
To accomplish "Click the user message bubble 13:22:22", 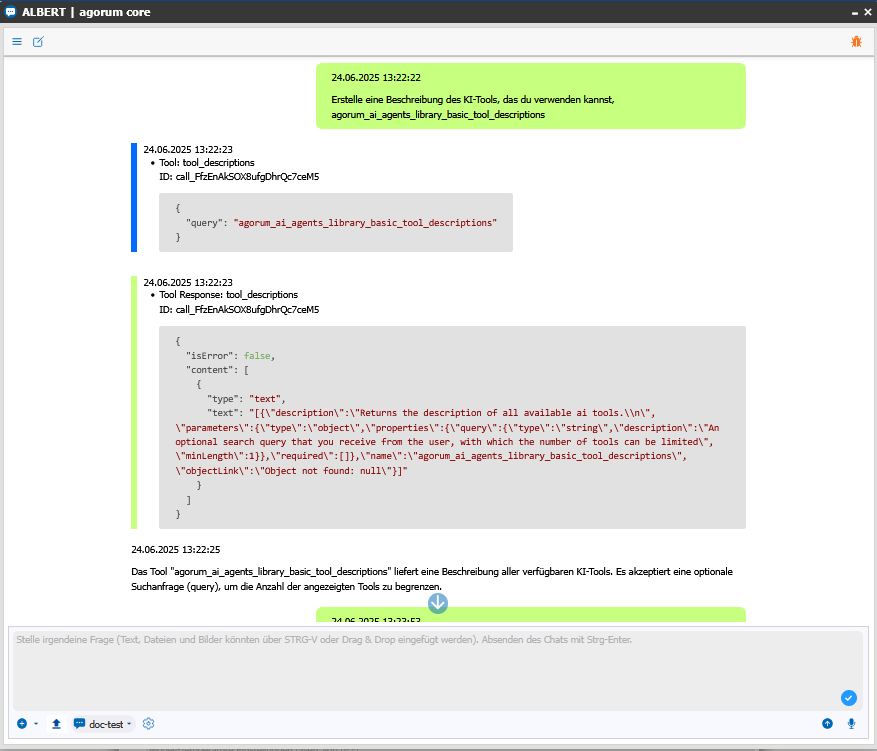I will pyautogui.click(x=531, y=96).
